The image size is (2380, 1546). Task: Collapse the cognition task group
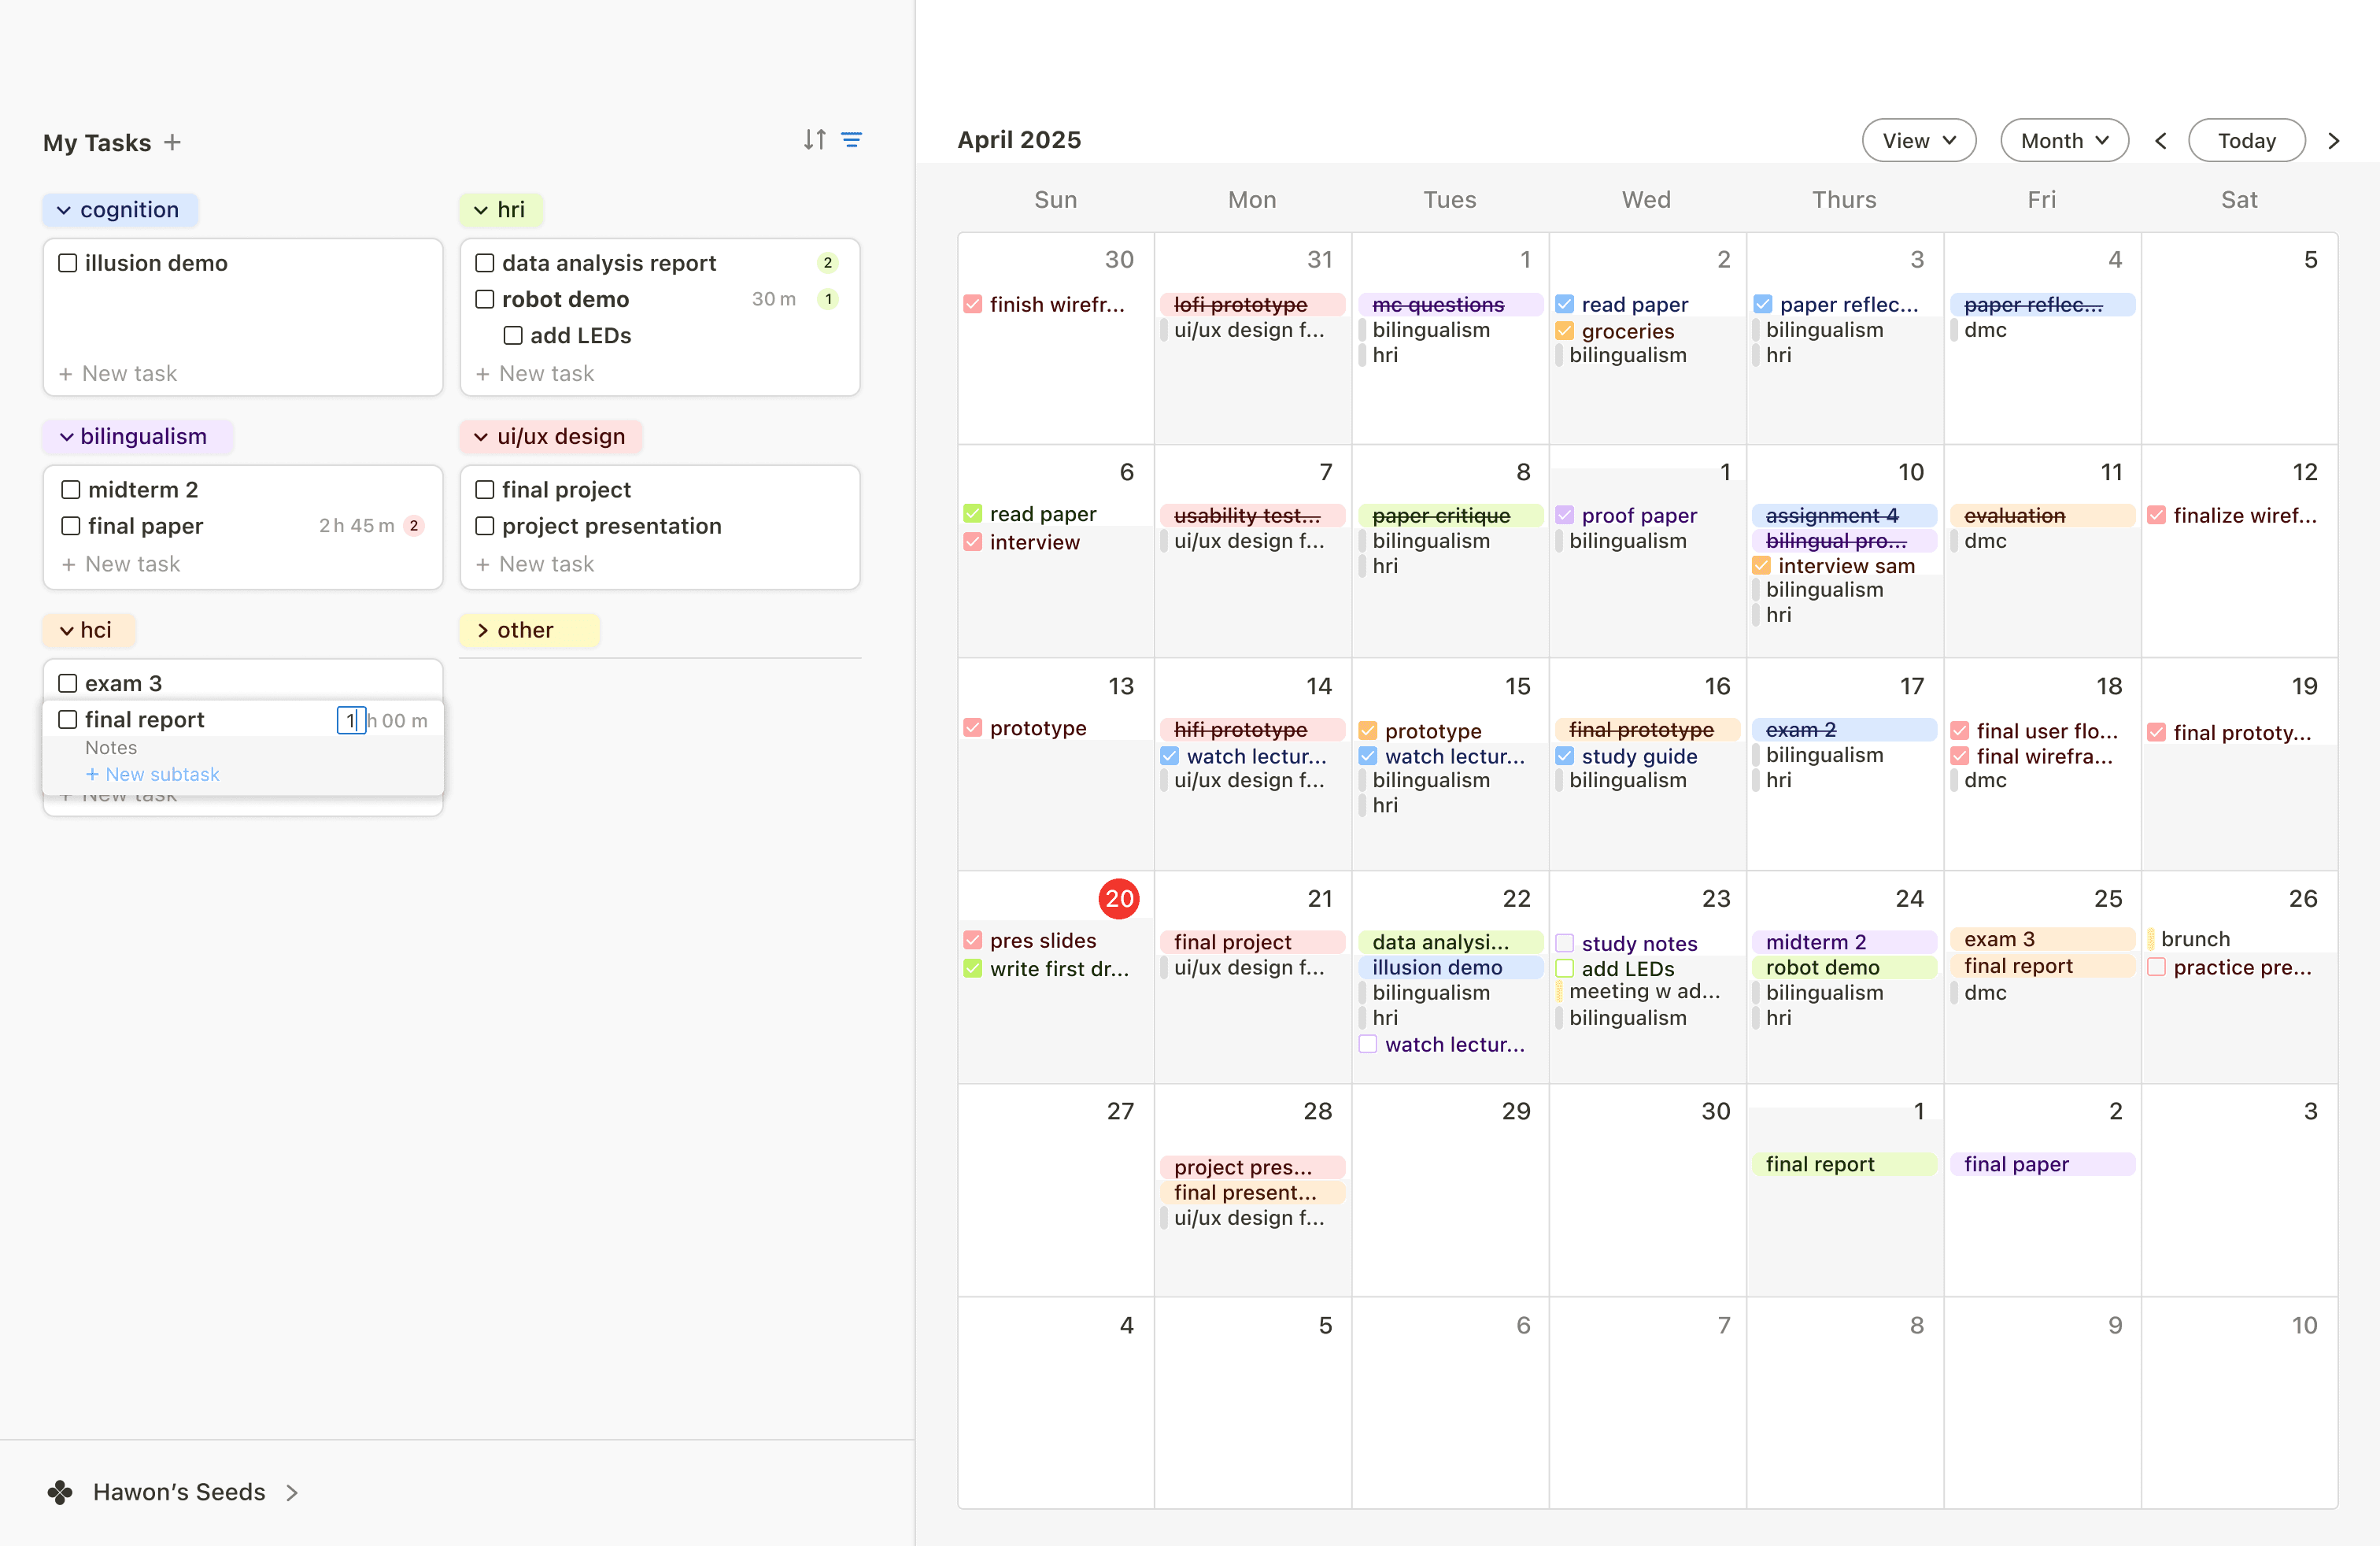point(64,210)
